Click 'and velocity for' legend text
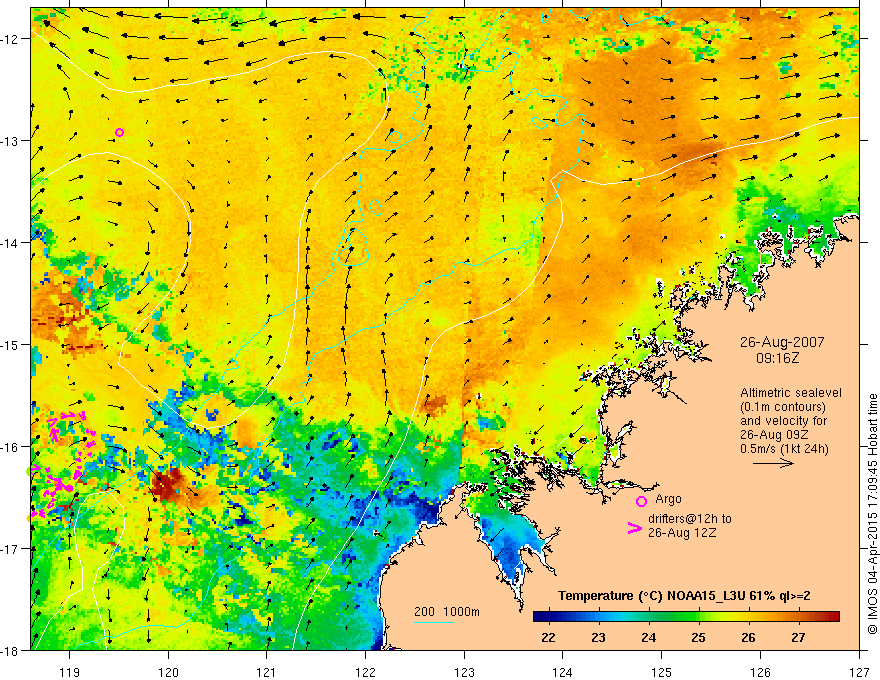Image resolution: width=880 pixels, height=680 pixels. click(783, 421)
